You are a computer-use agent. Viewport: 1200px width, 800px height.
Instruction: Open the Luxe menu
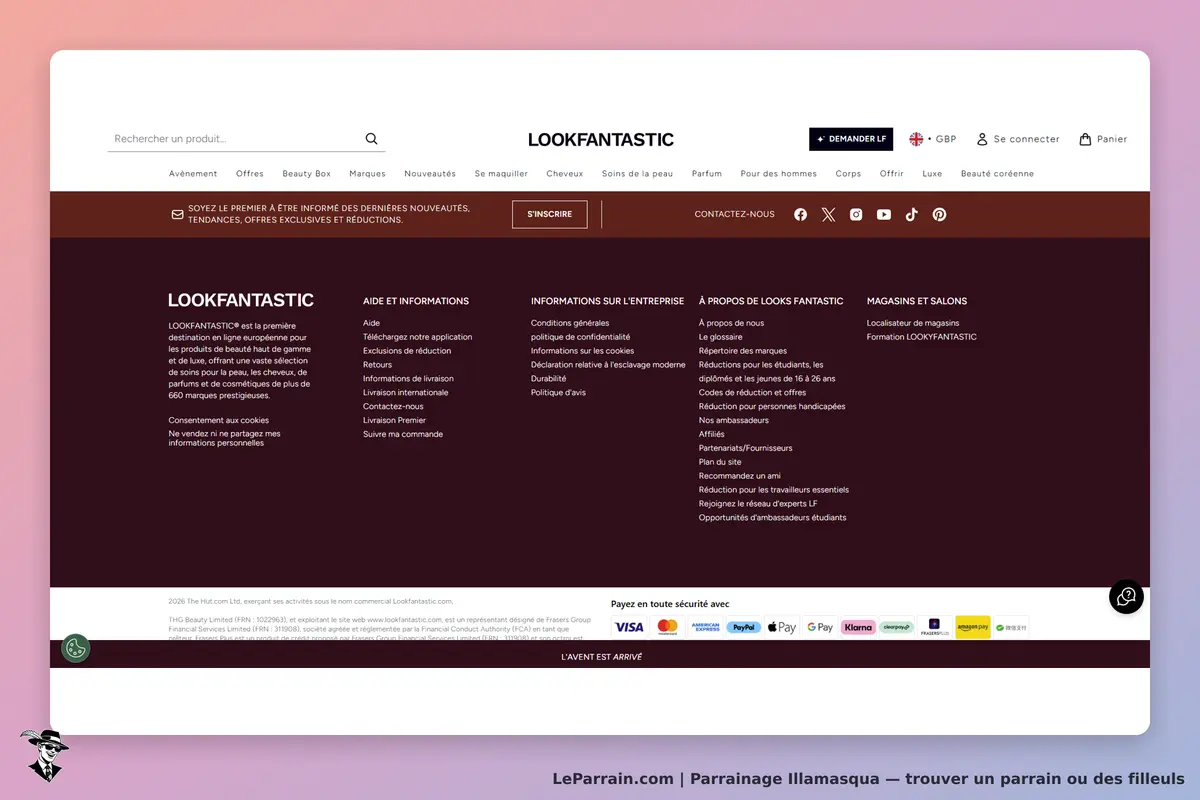pyautogui.click(x=932, y=173)
